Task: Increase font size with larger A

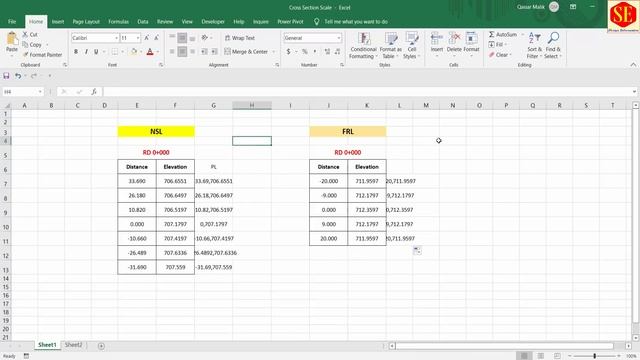Action: pyautogui.click(x=147, y=38)
